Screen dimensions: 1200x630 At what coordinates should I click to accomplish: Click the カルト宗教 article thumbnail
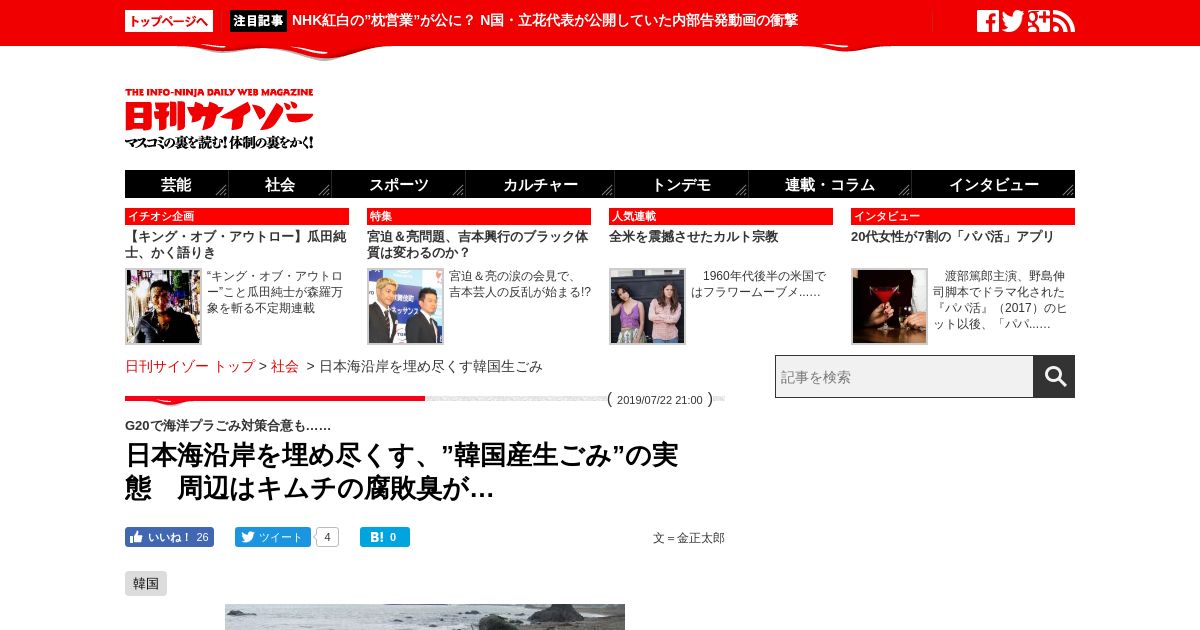tap(647, 306)
